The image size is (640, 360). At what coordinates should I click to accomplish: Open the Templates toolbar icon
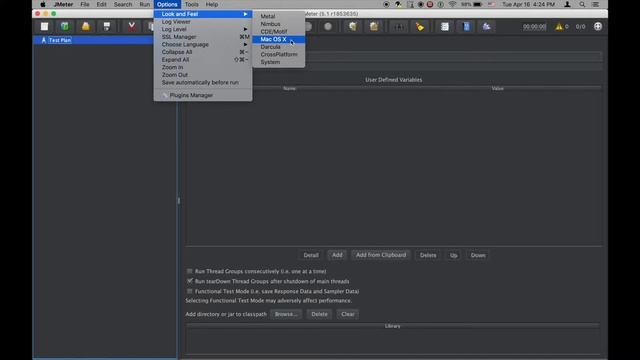point(64,27)
